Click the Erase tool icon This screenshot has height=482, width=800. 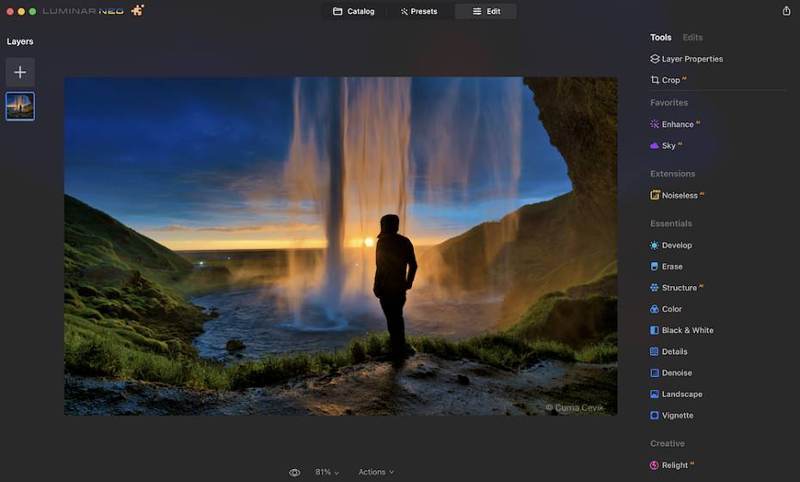click(x=655, y=266)
